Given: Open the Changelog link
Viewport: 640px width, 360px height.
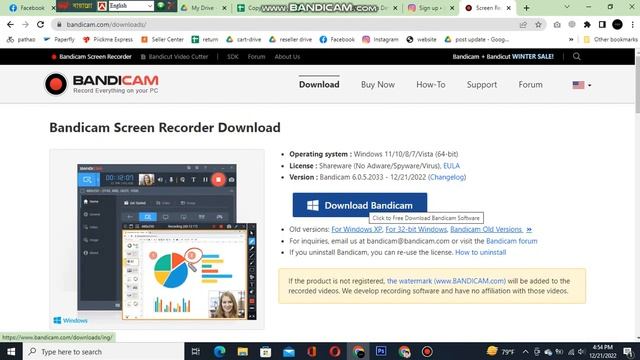Looking at the screenshot, I should [x=447, y=177].
